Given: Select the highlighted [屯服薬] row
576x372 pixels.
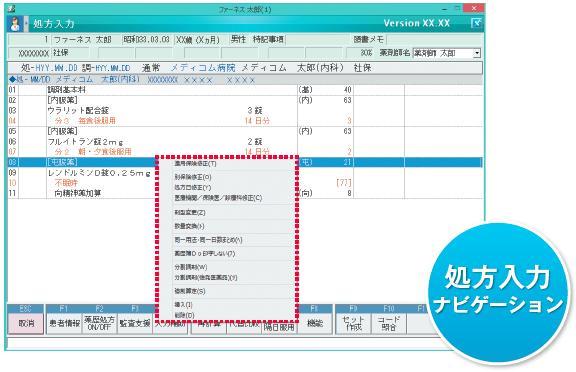Looking at the screenshot, I should (245, 162).
